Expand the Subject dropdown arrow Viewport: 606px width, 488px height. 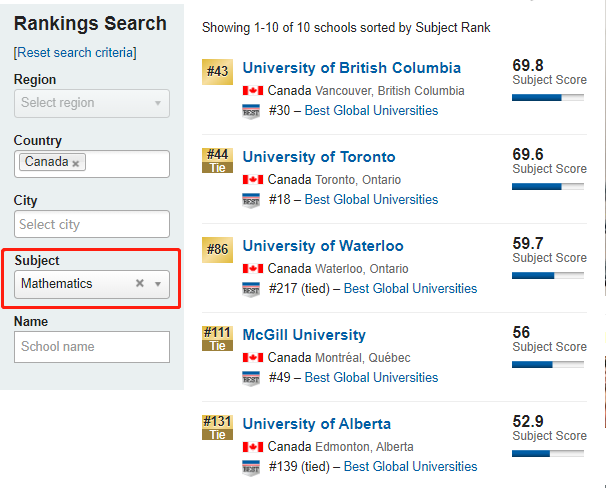pyautogui.click(x=158, y=284)
